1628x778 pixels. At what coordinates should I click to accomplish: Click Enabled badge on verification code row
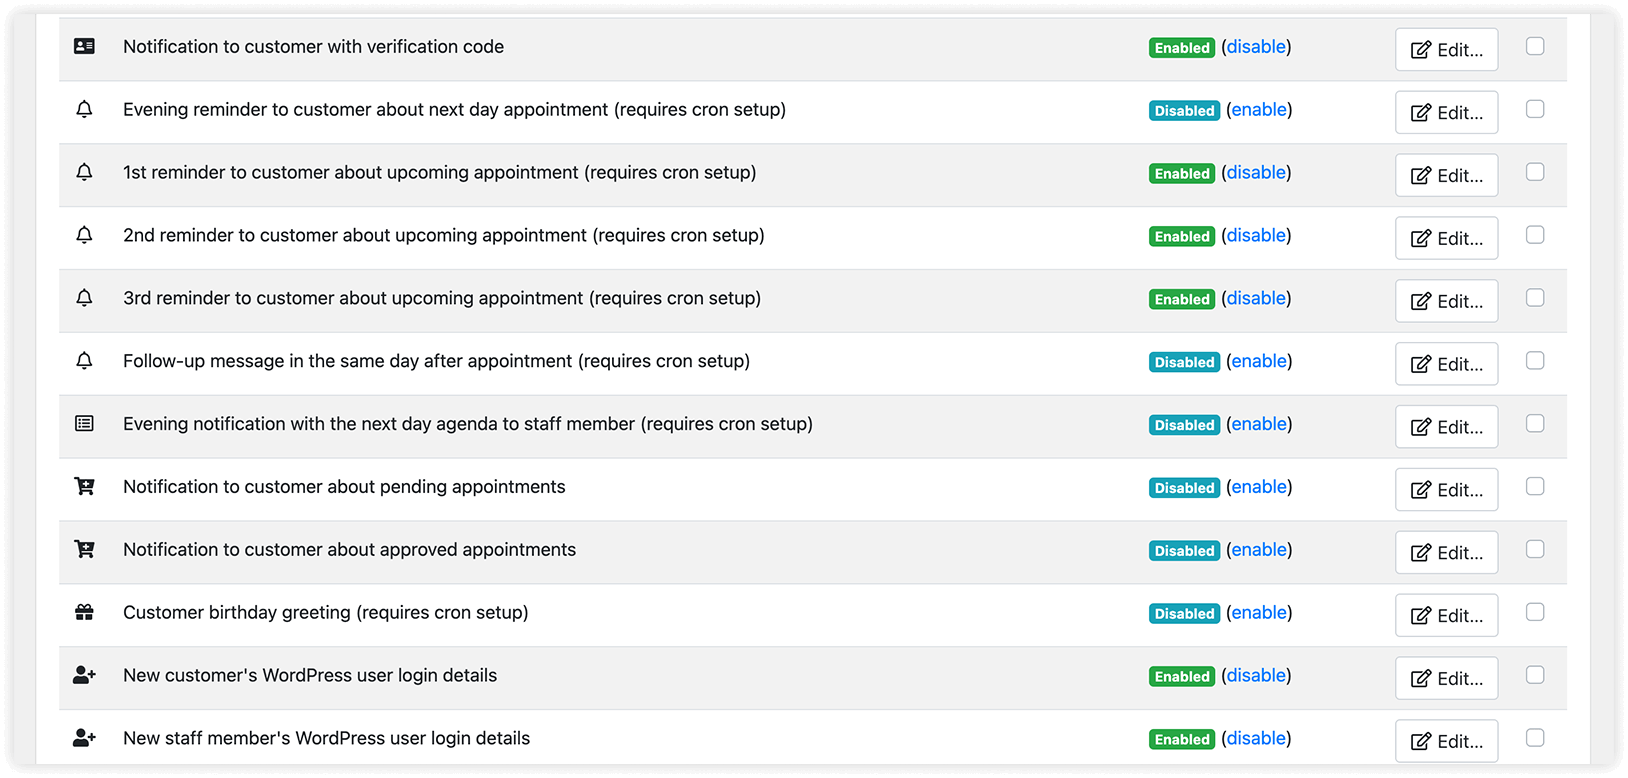pos(1182,48)
